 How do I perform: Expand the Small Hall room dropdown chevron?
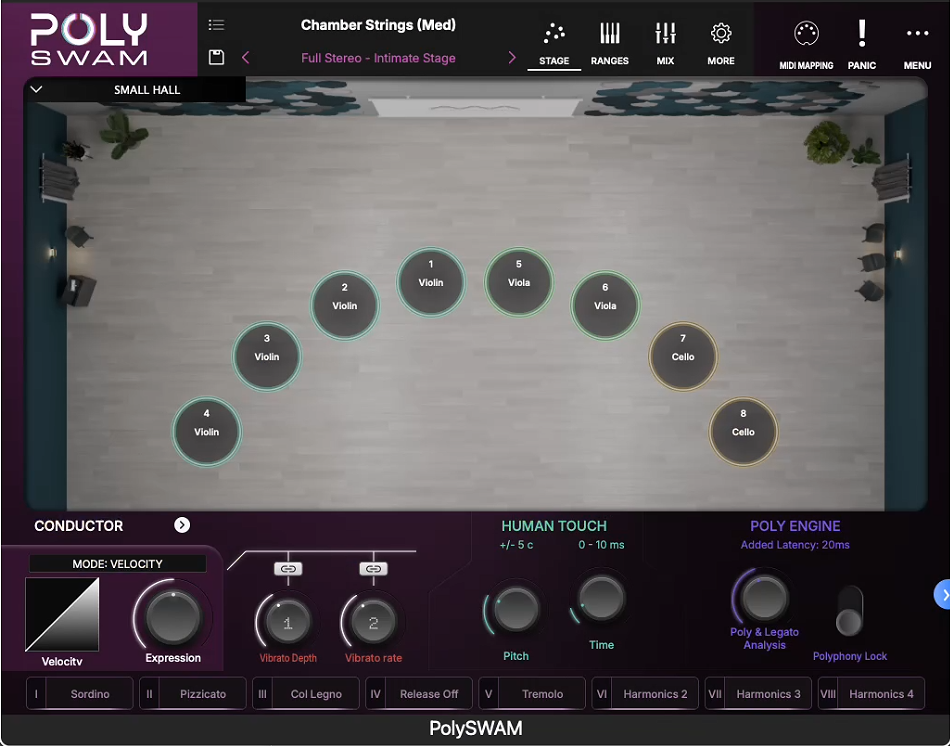36,90
